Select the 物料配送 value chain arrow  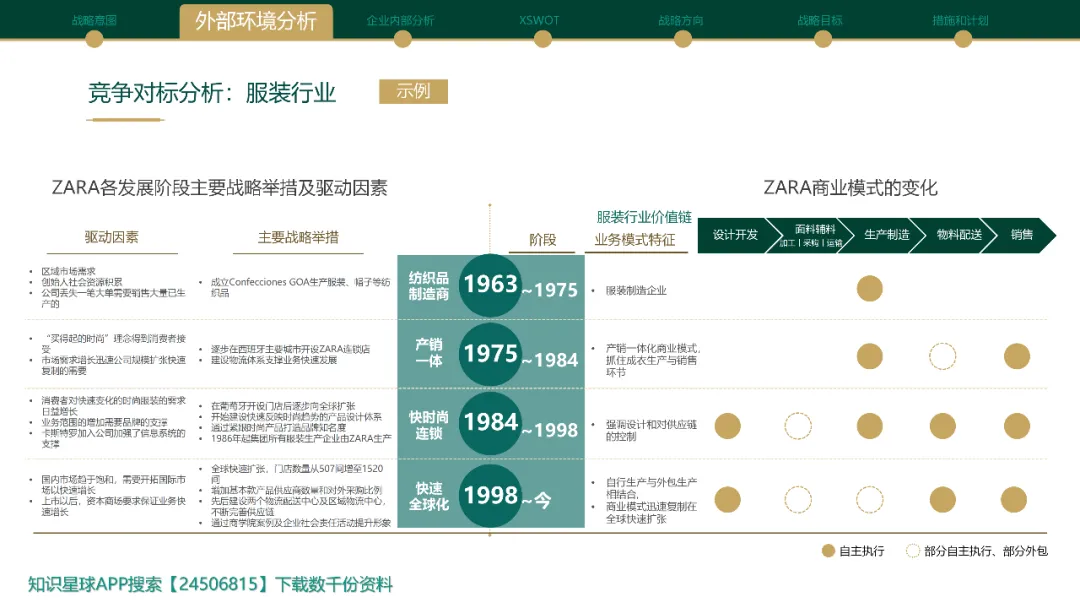(x=959, y=235)
